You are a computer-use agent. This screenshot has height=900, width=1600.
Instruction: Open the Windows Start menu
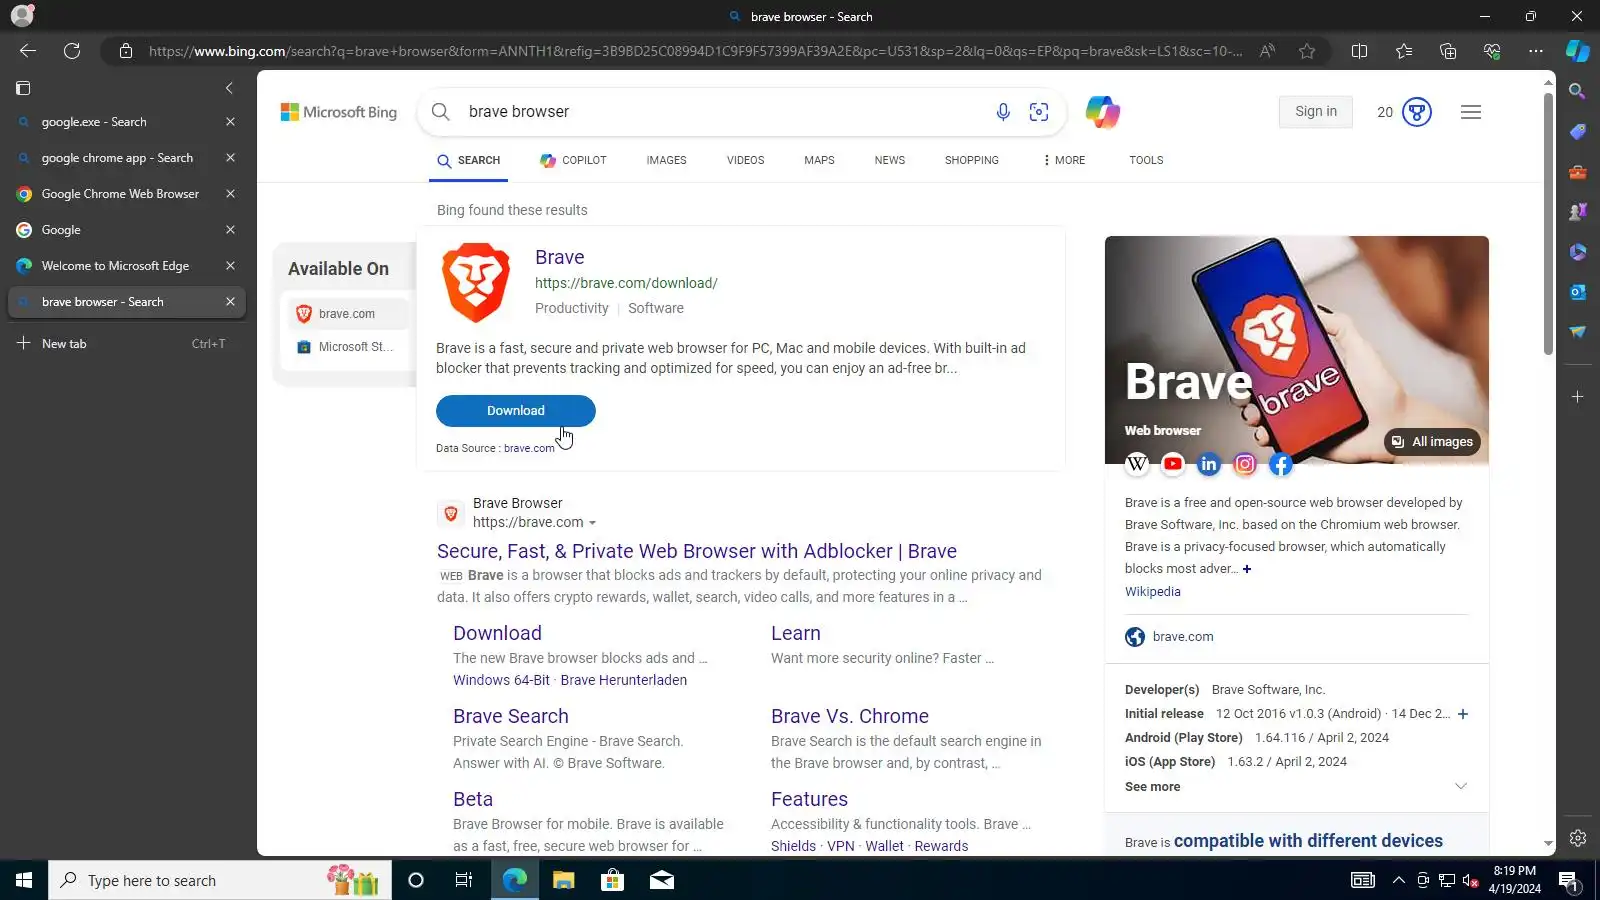[x=24, y=880]
